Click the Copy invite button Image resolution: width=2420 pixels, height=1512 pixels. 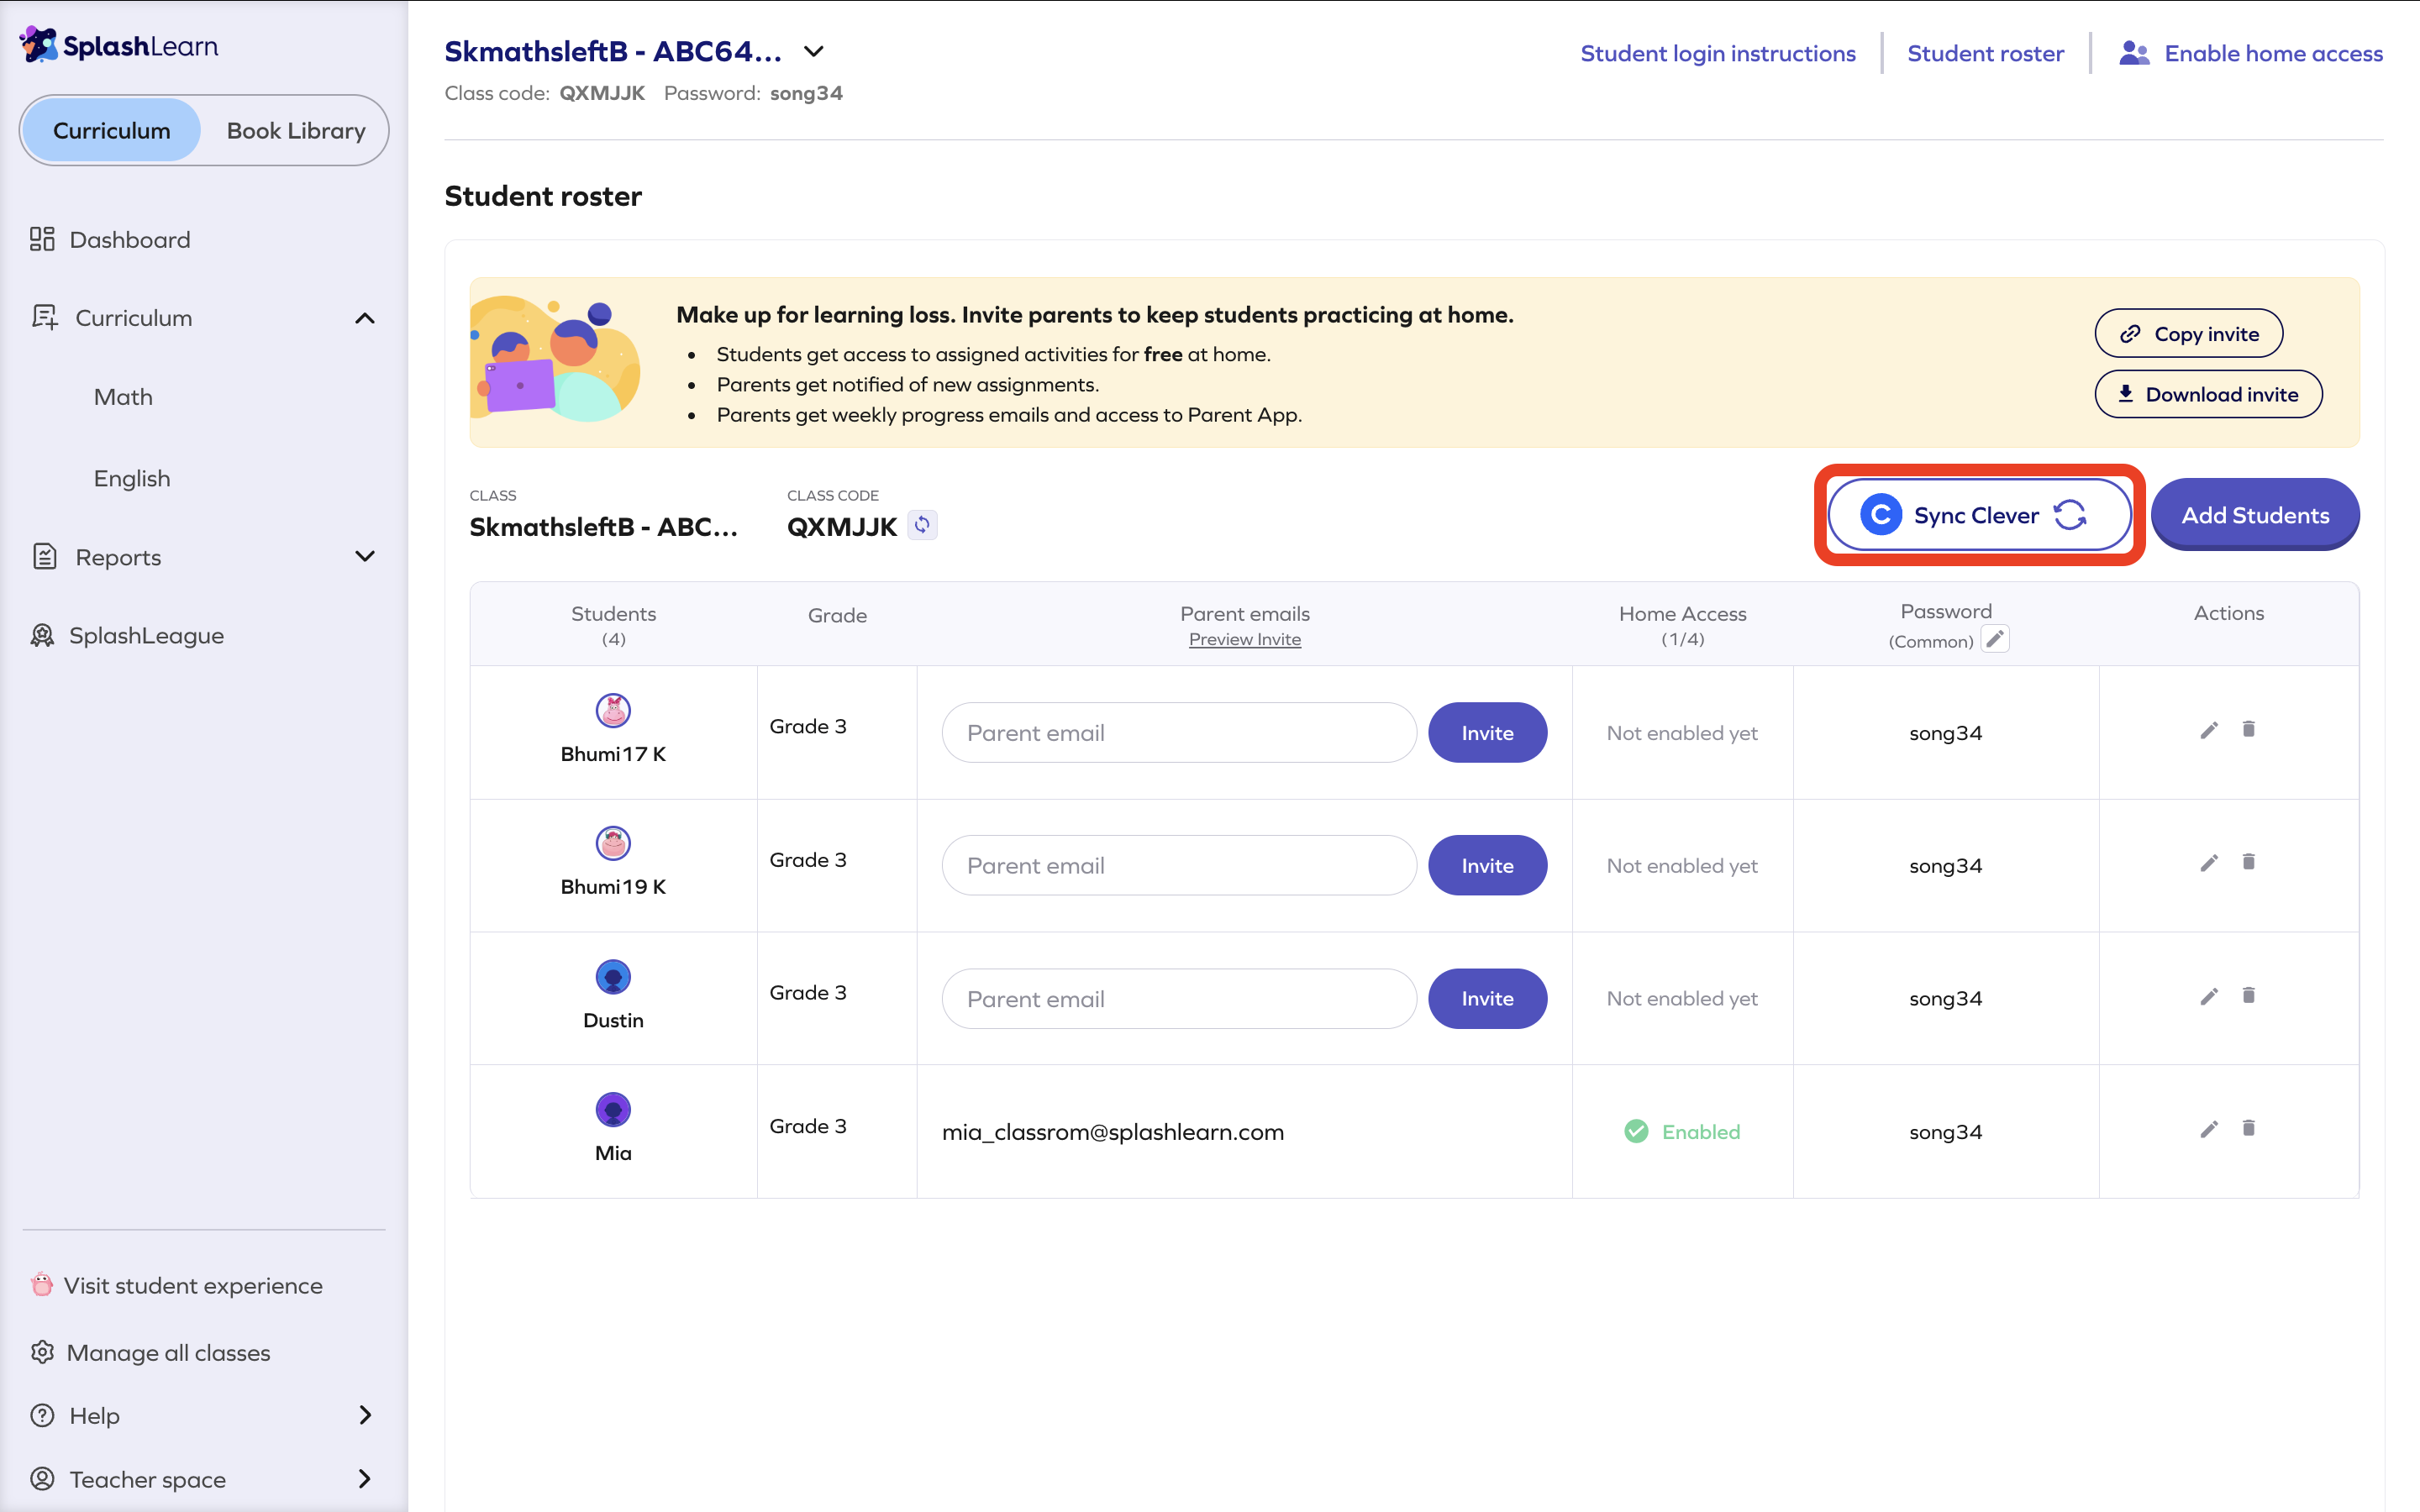pyautogui.click(x=2188, y=333)
